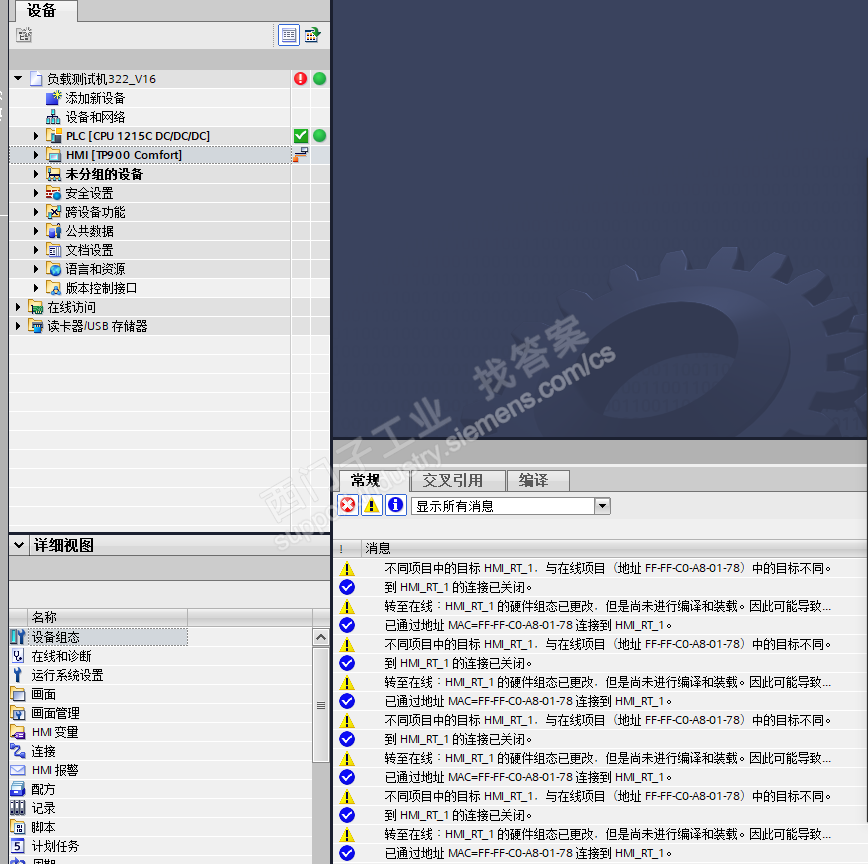Click the 画面管理 icon
Image resolution: width=868 pixels, height=864 pixels.
click(x=18, y=713)
